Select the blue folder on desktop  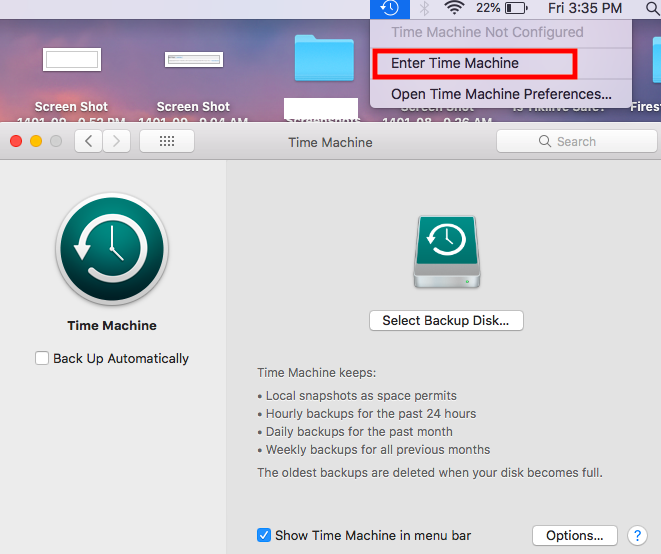324,58
